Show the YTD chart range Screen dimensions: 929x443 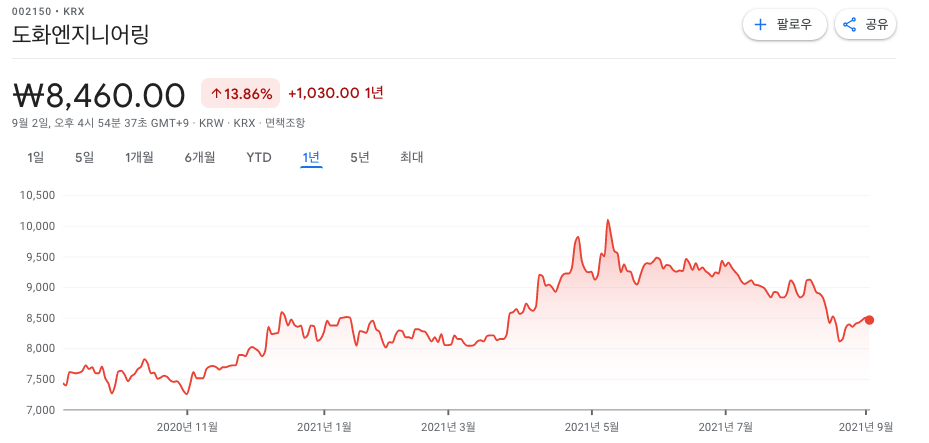[x=259, y=158]
